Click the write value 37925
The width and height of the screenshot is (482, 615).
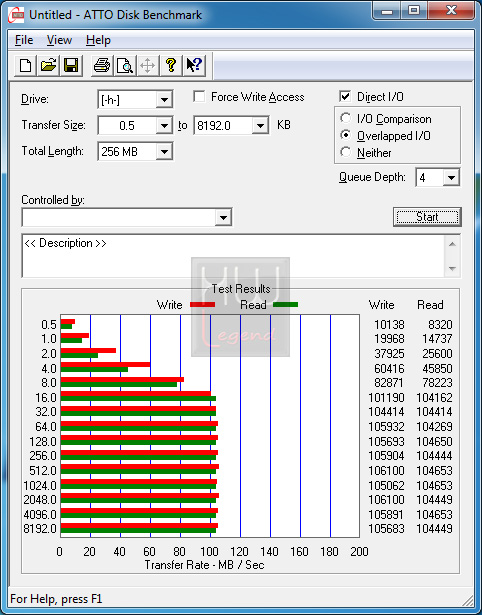point(389,353)
